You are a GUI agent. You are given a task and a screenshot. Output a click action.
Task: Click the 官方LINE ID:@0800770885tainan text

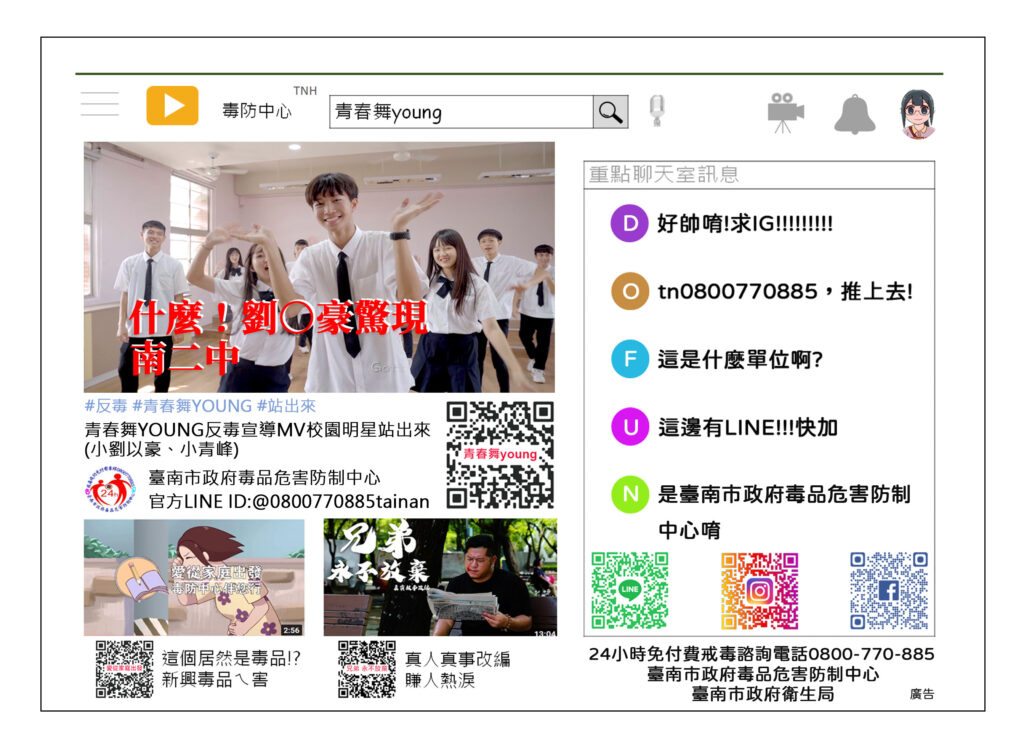tap(289, 501)
